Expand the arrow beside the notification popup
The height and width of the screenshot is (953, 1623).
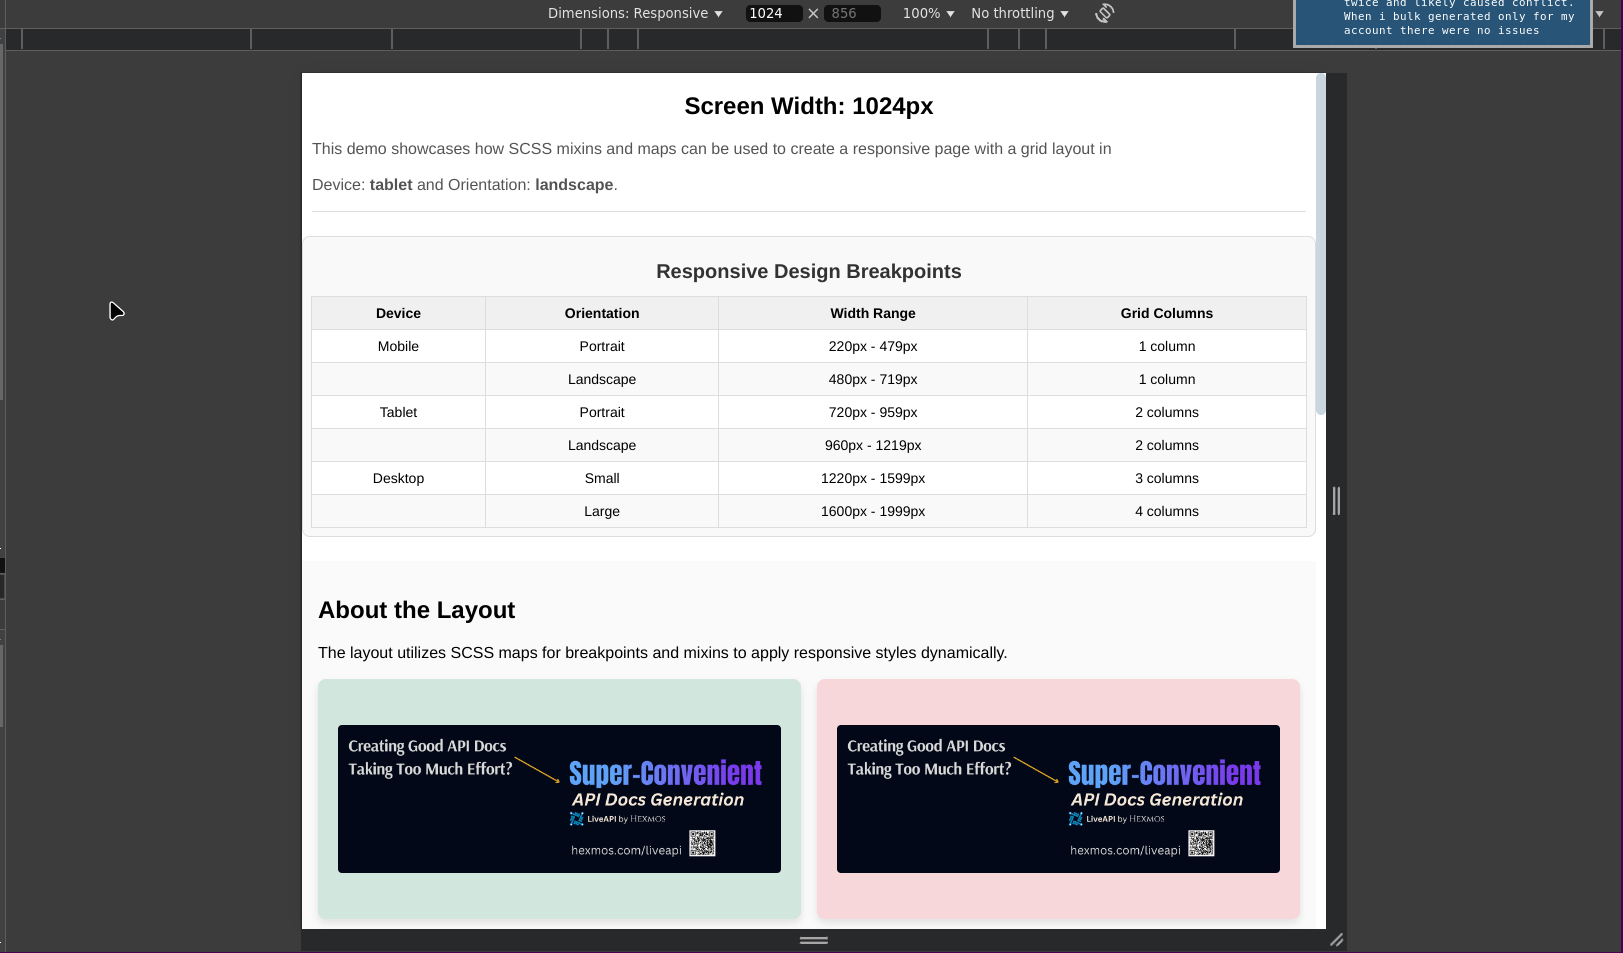pos(1600,14)
